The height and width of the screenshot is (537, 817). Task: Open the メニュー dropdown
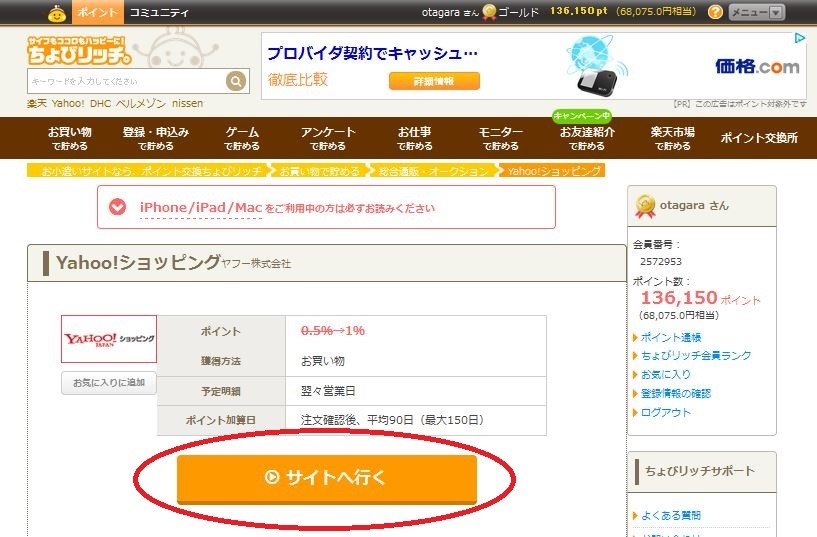(756, 12)
